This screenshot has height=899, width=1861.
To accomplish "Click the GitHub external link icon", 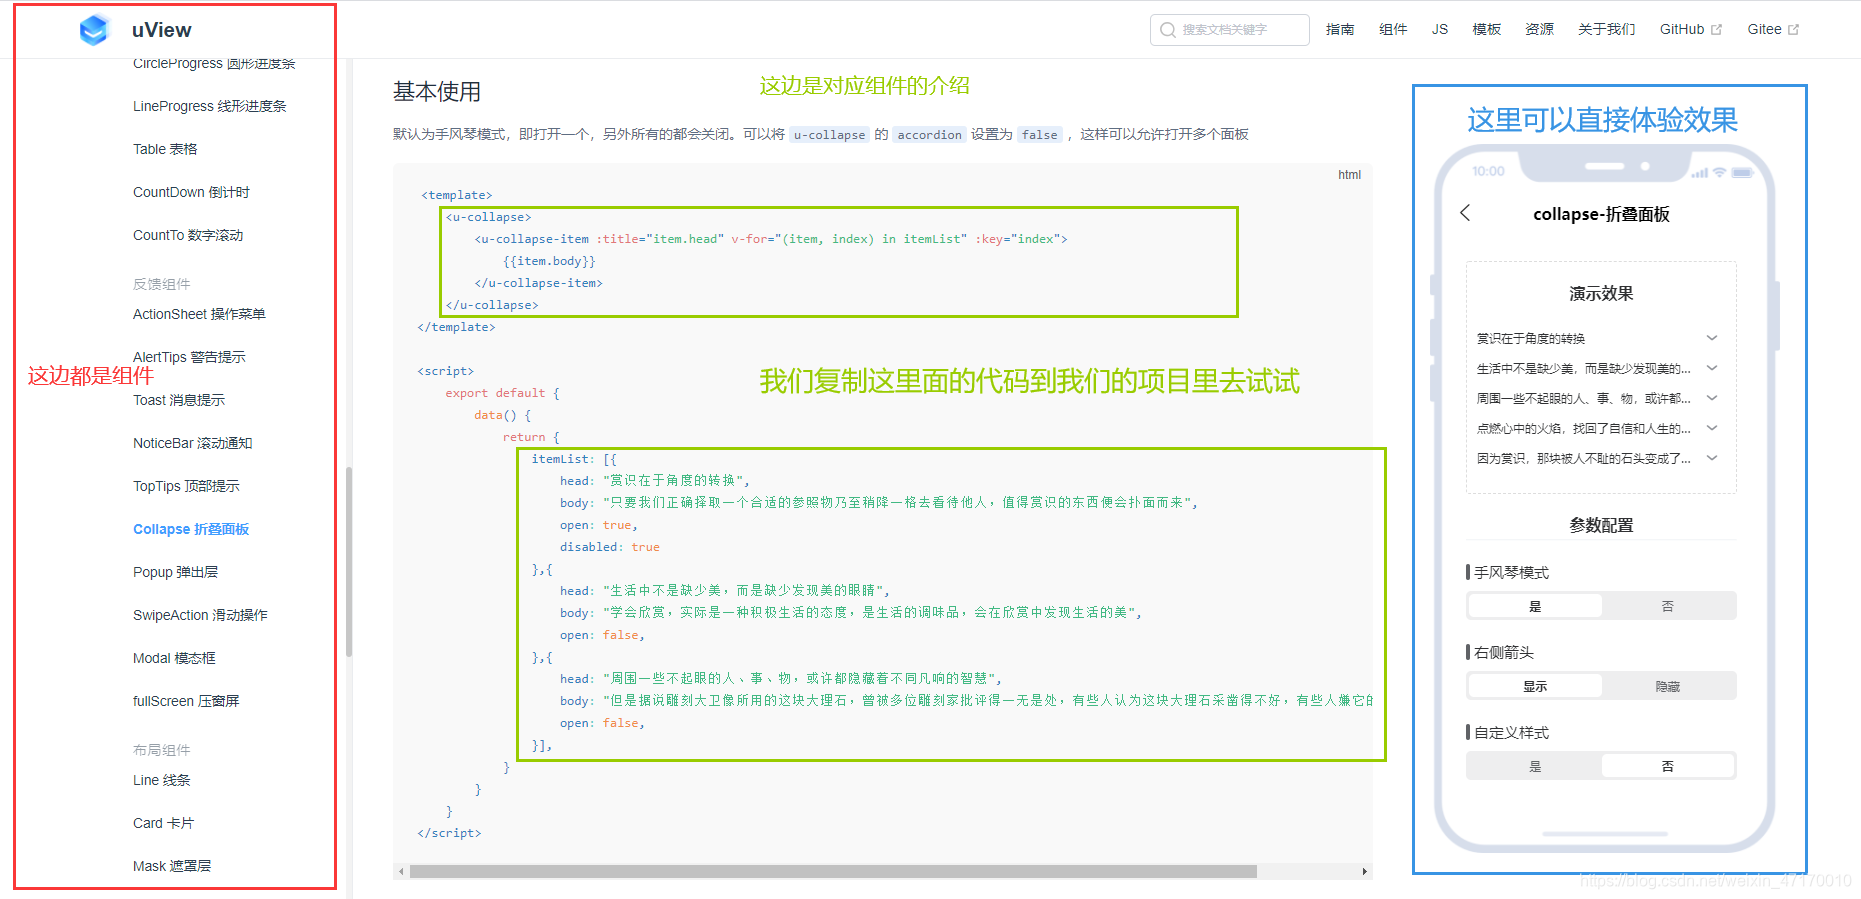I will tap(1717, 30).
